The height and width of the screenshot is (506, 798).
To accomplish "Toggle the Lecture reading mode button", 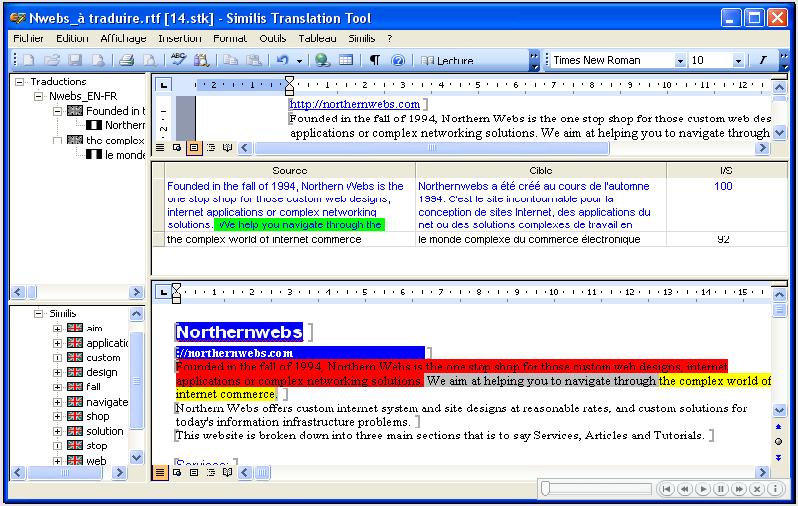I will coord(448,61).
